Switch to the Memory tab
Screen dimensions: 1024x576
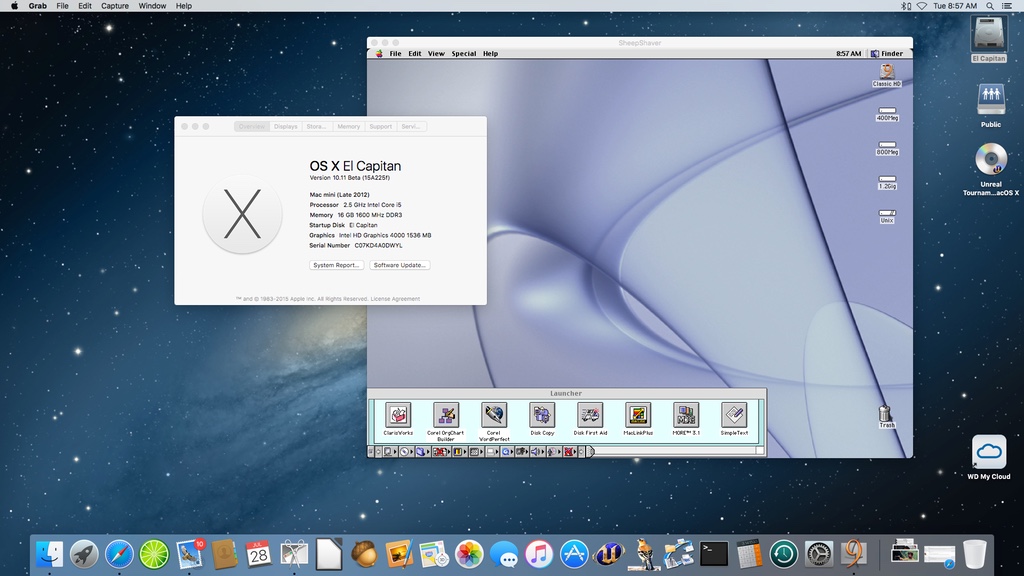click(x=349, y=127)
